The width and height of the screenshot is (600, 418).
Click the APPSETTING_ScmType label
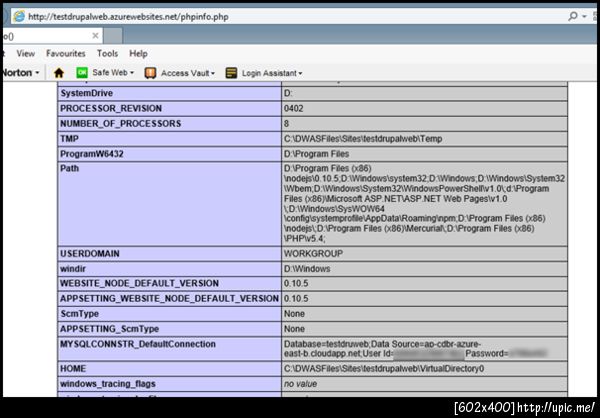pos(109,329)
